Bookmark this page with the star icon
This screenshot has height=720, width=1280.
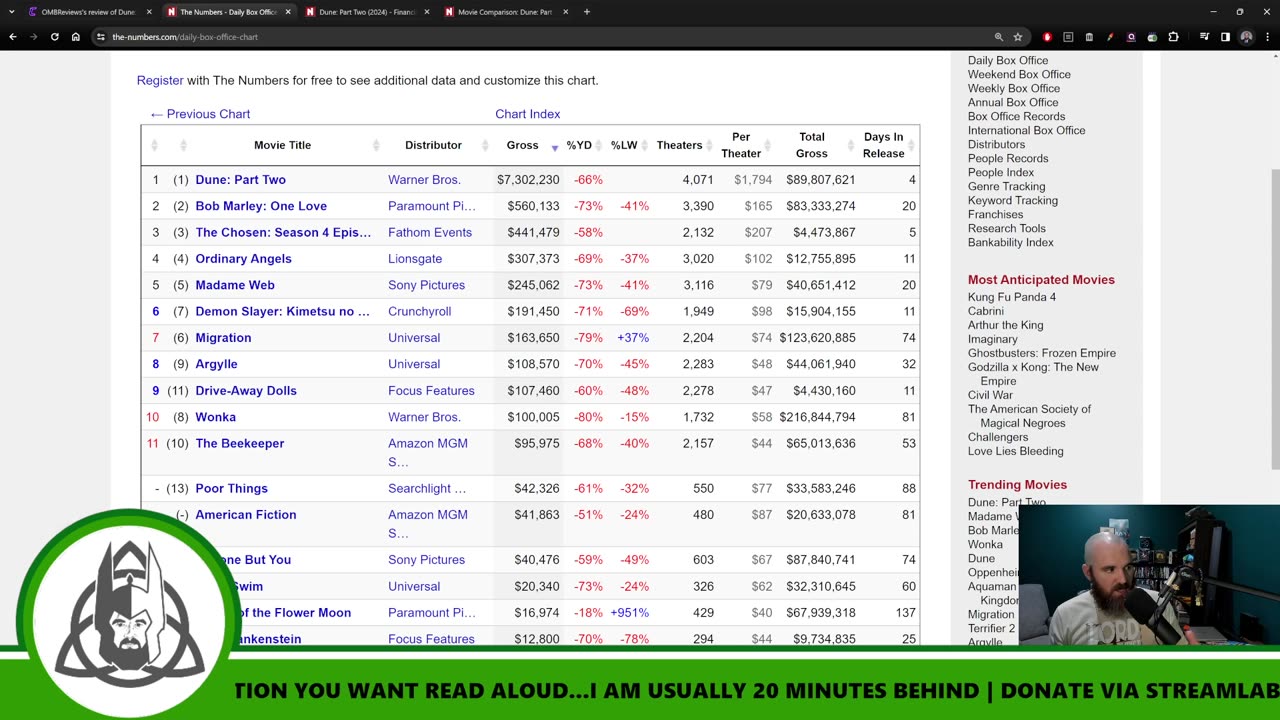[x=1018, y=37]
